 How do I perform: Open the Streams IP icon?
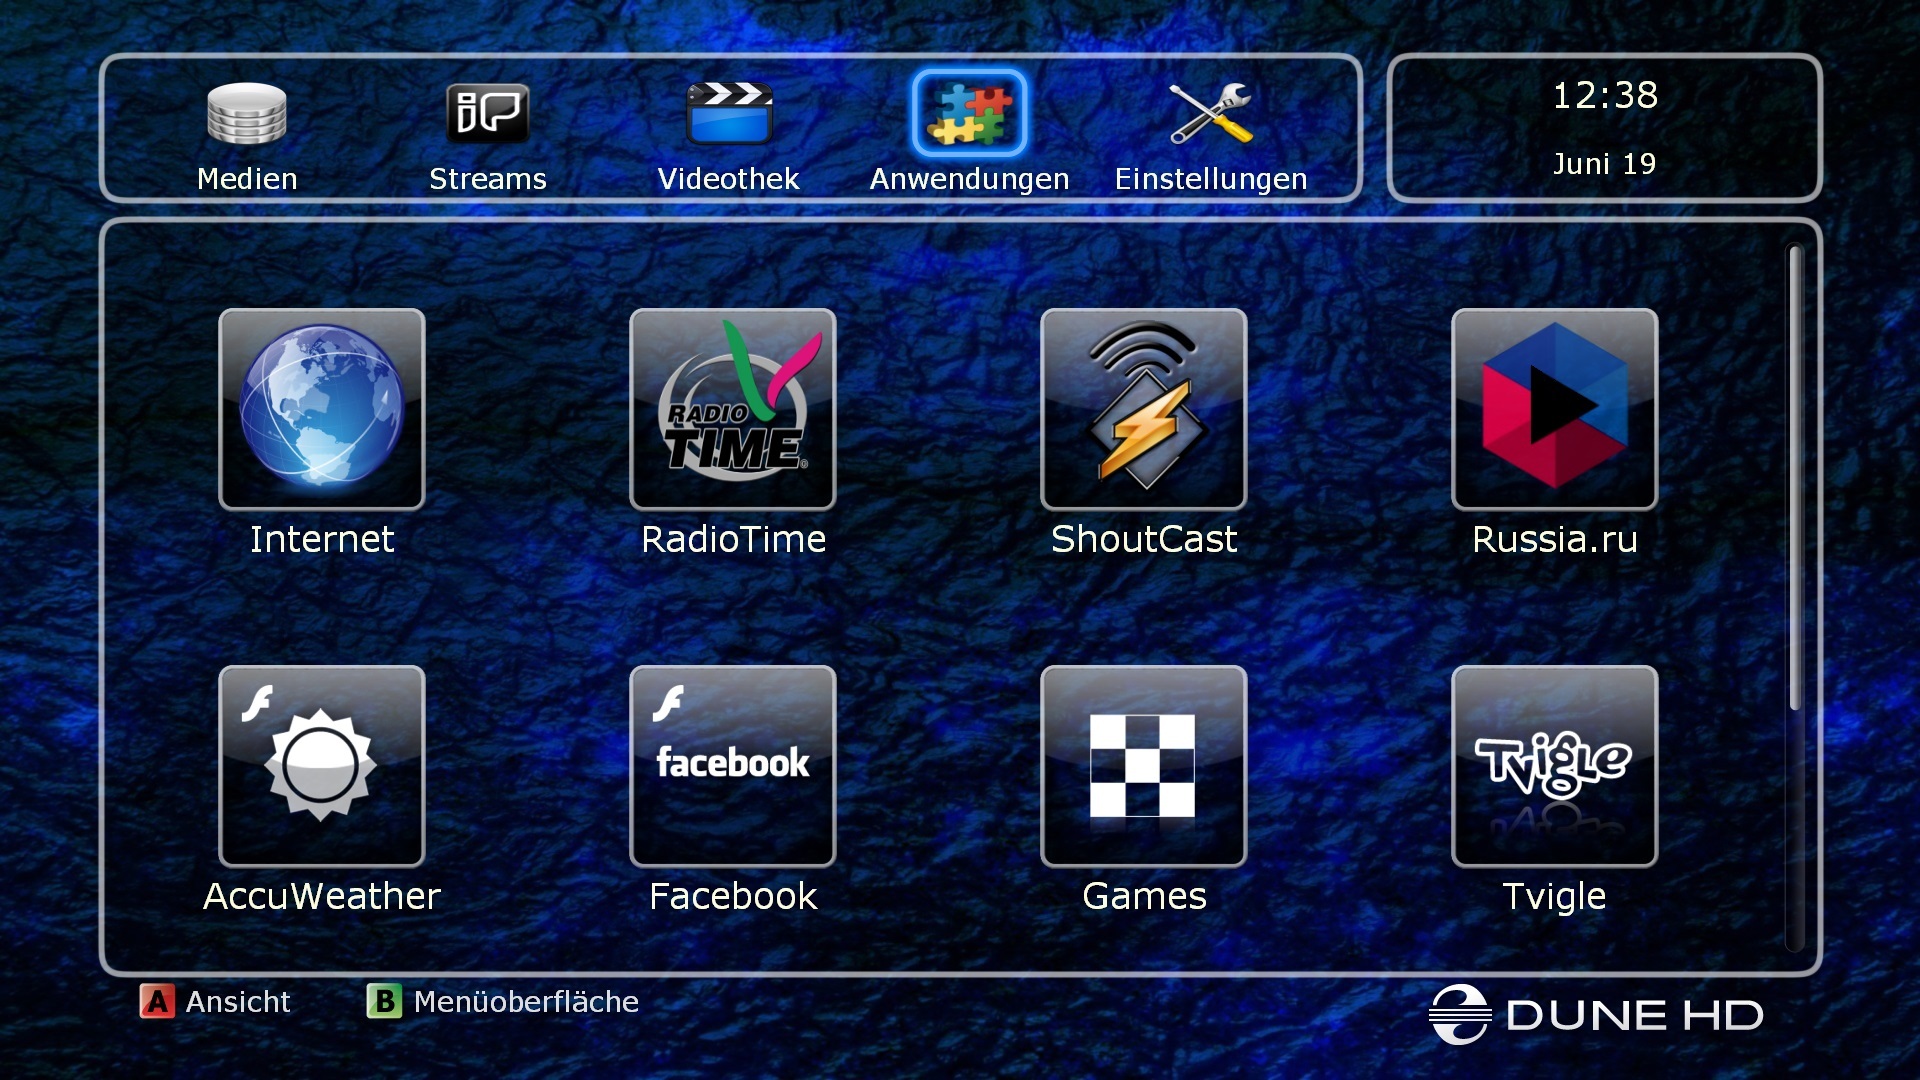tap(487, 113)
